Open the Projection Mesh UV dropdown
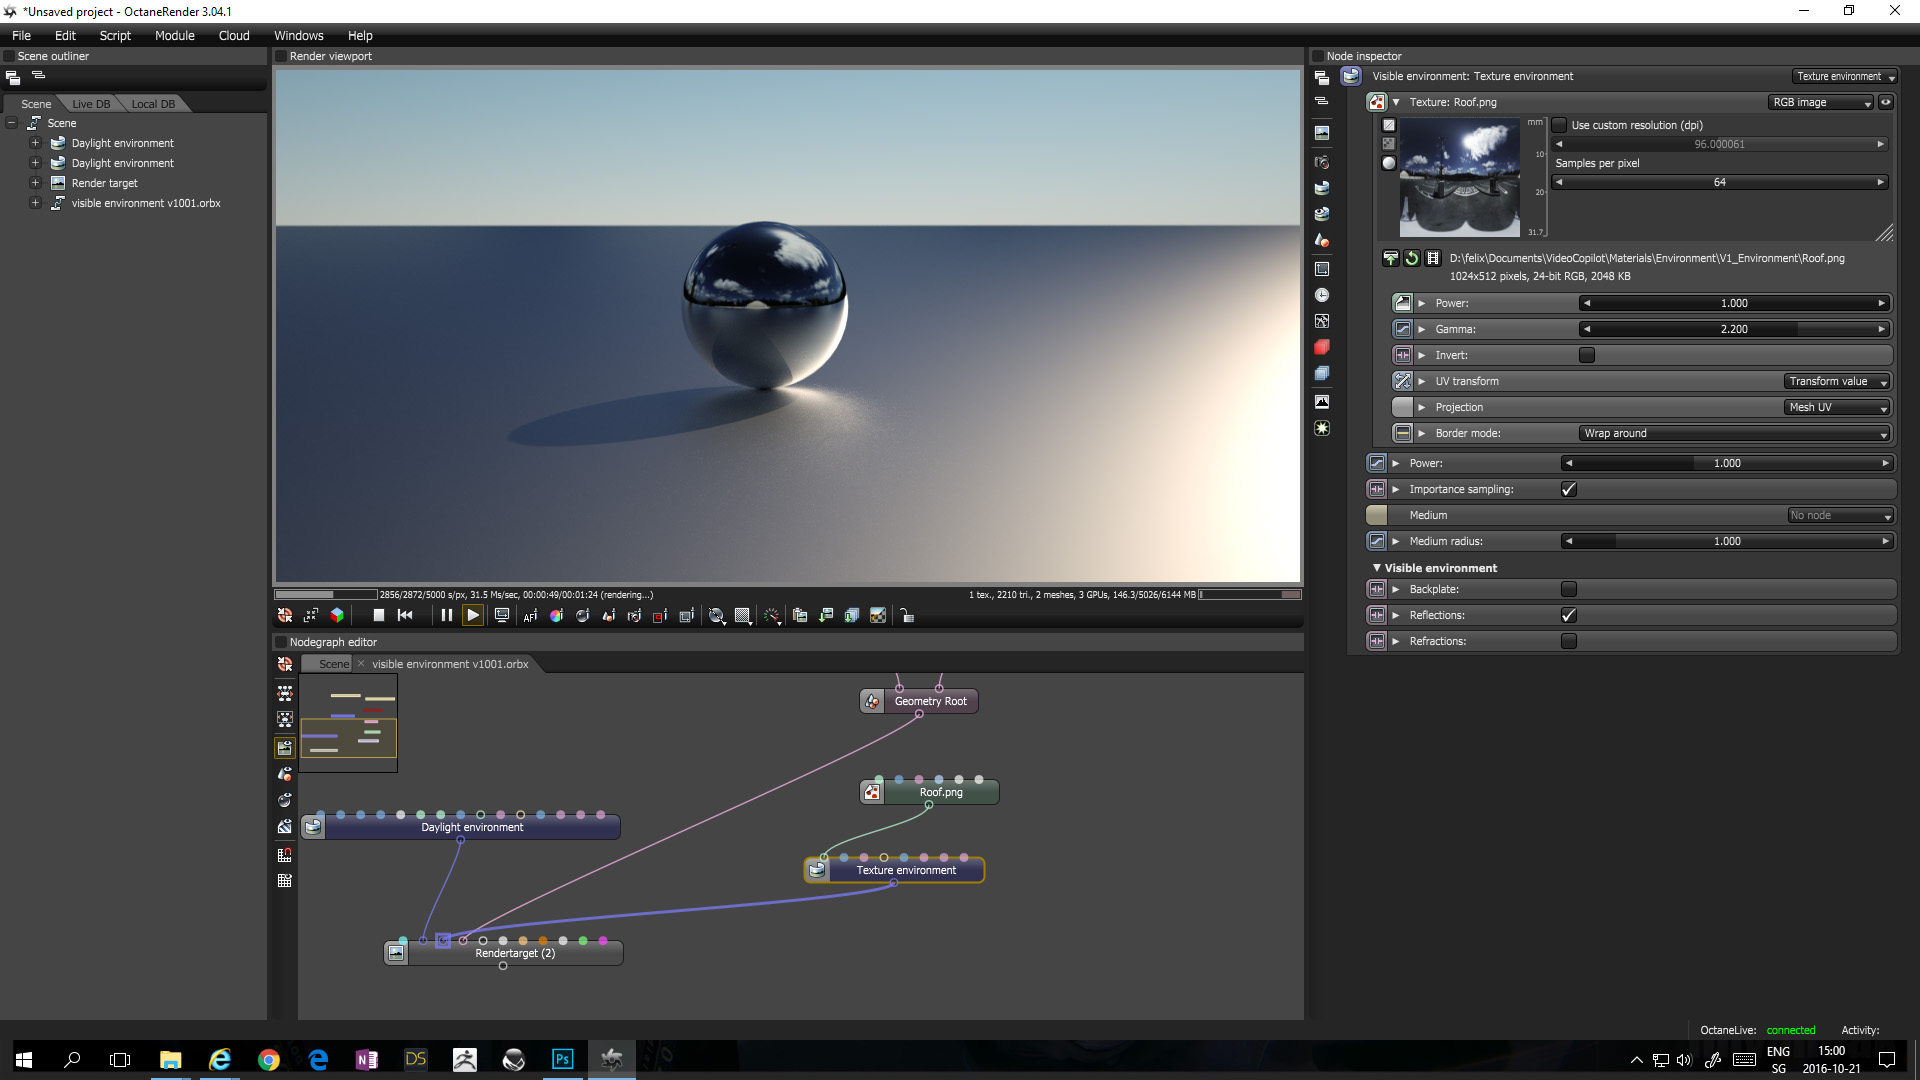 pyautogui.click(x=1837, y=407)
